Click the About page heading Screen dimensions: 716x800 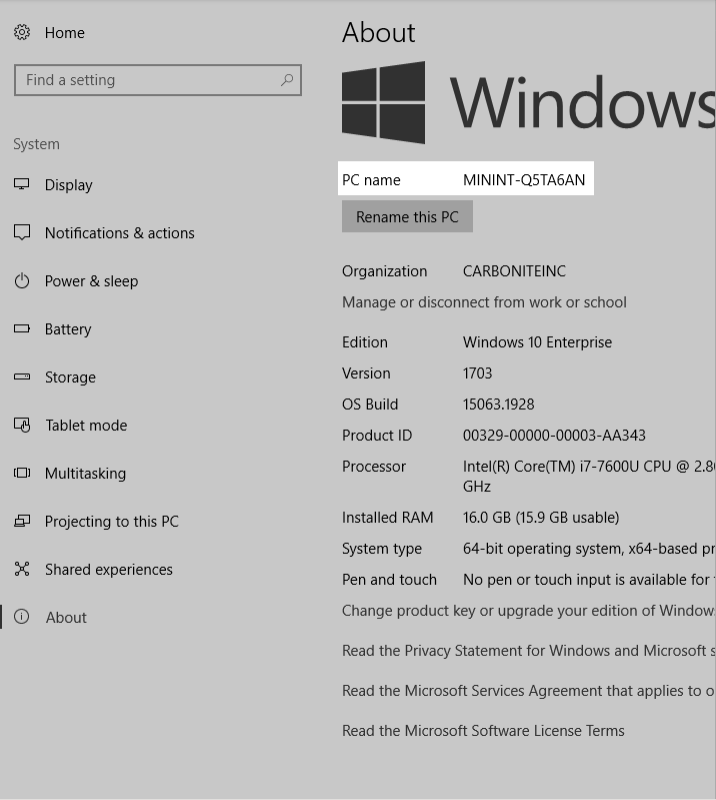tap(379, 32)
